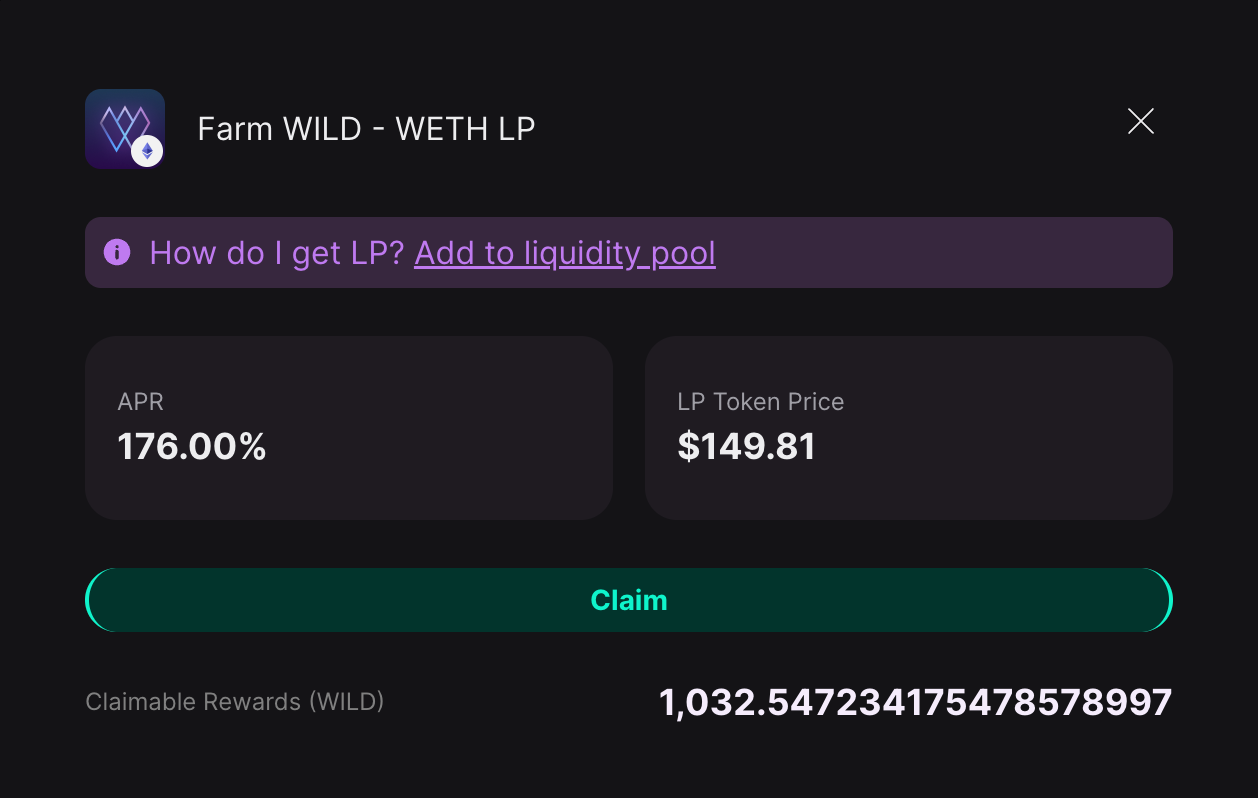
Task: Click the LP Token Price card
Action: [x=909, y=427]
